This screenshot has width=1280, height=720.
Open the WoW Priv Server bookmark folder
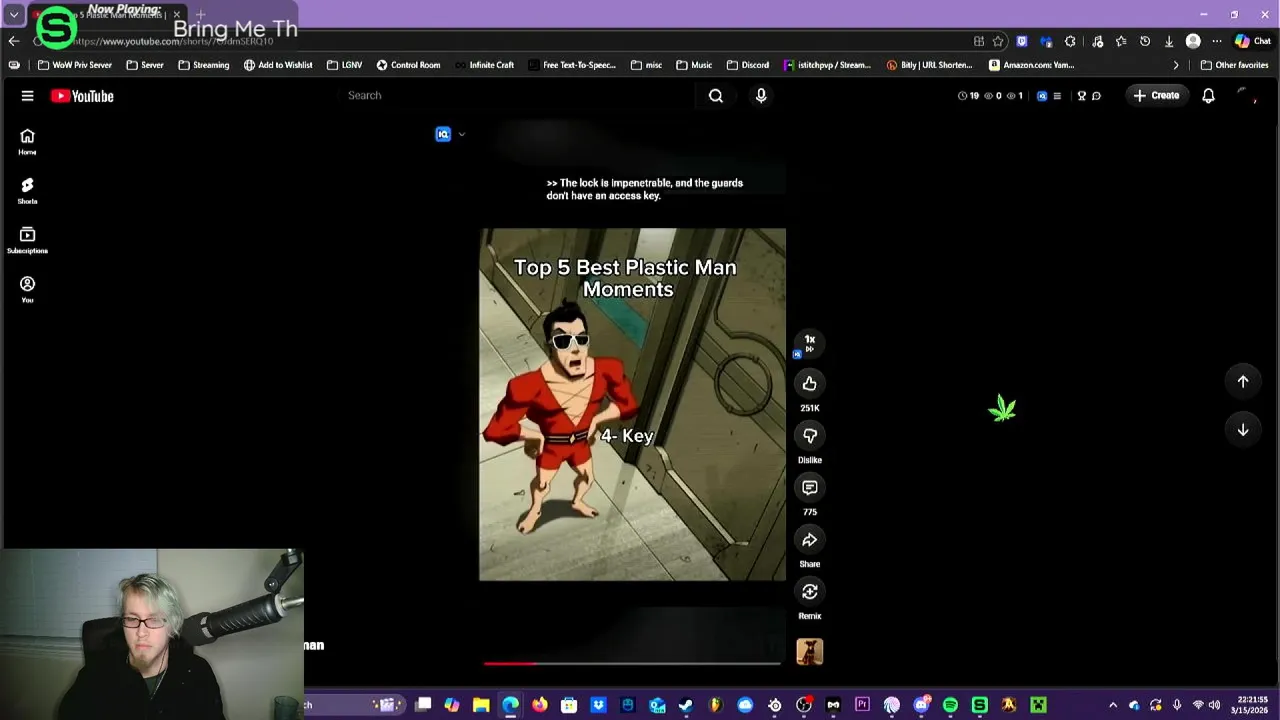coord(74,65)
